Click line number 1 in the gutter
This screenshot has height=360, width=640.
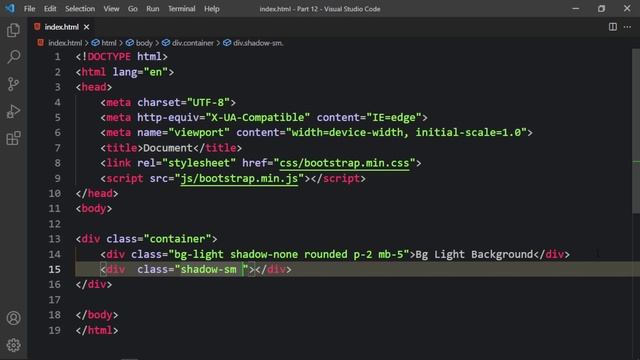point(58,57)
